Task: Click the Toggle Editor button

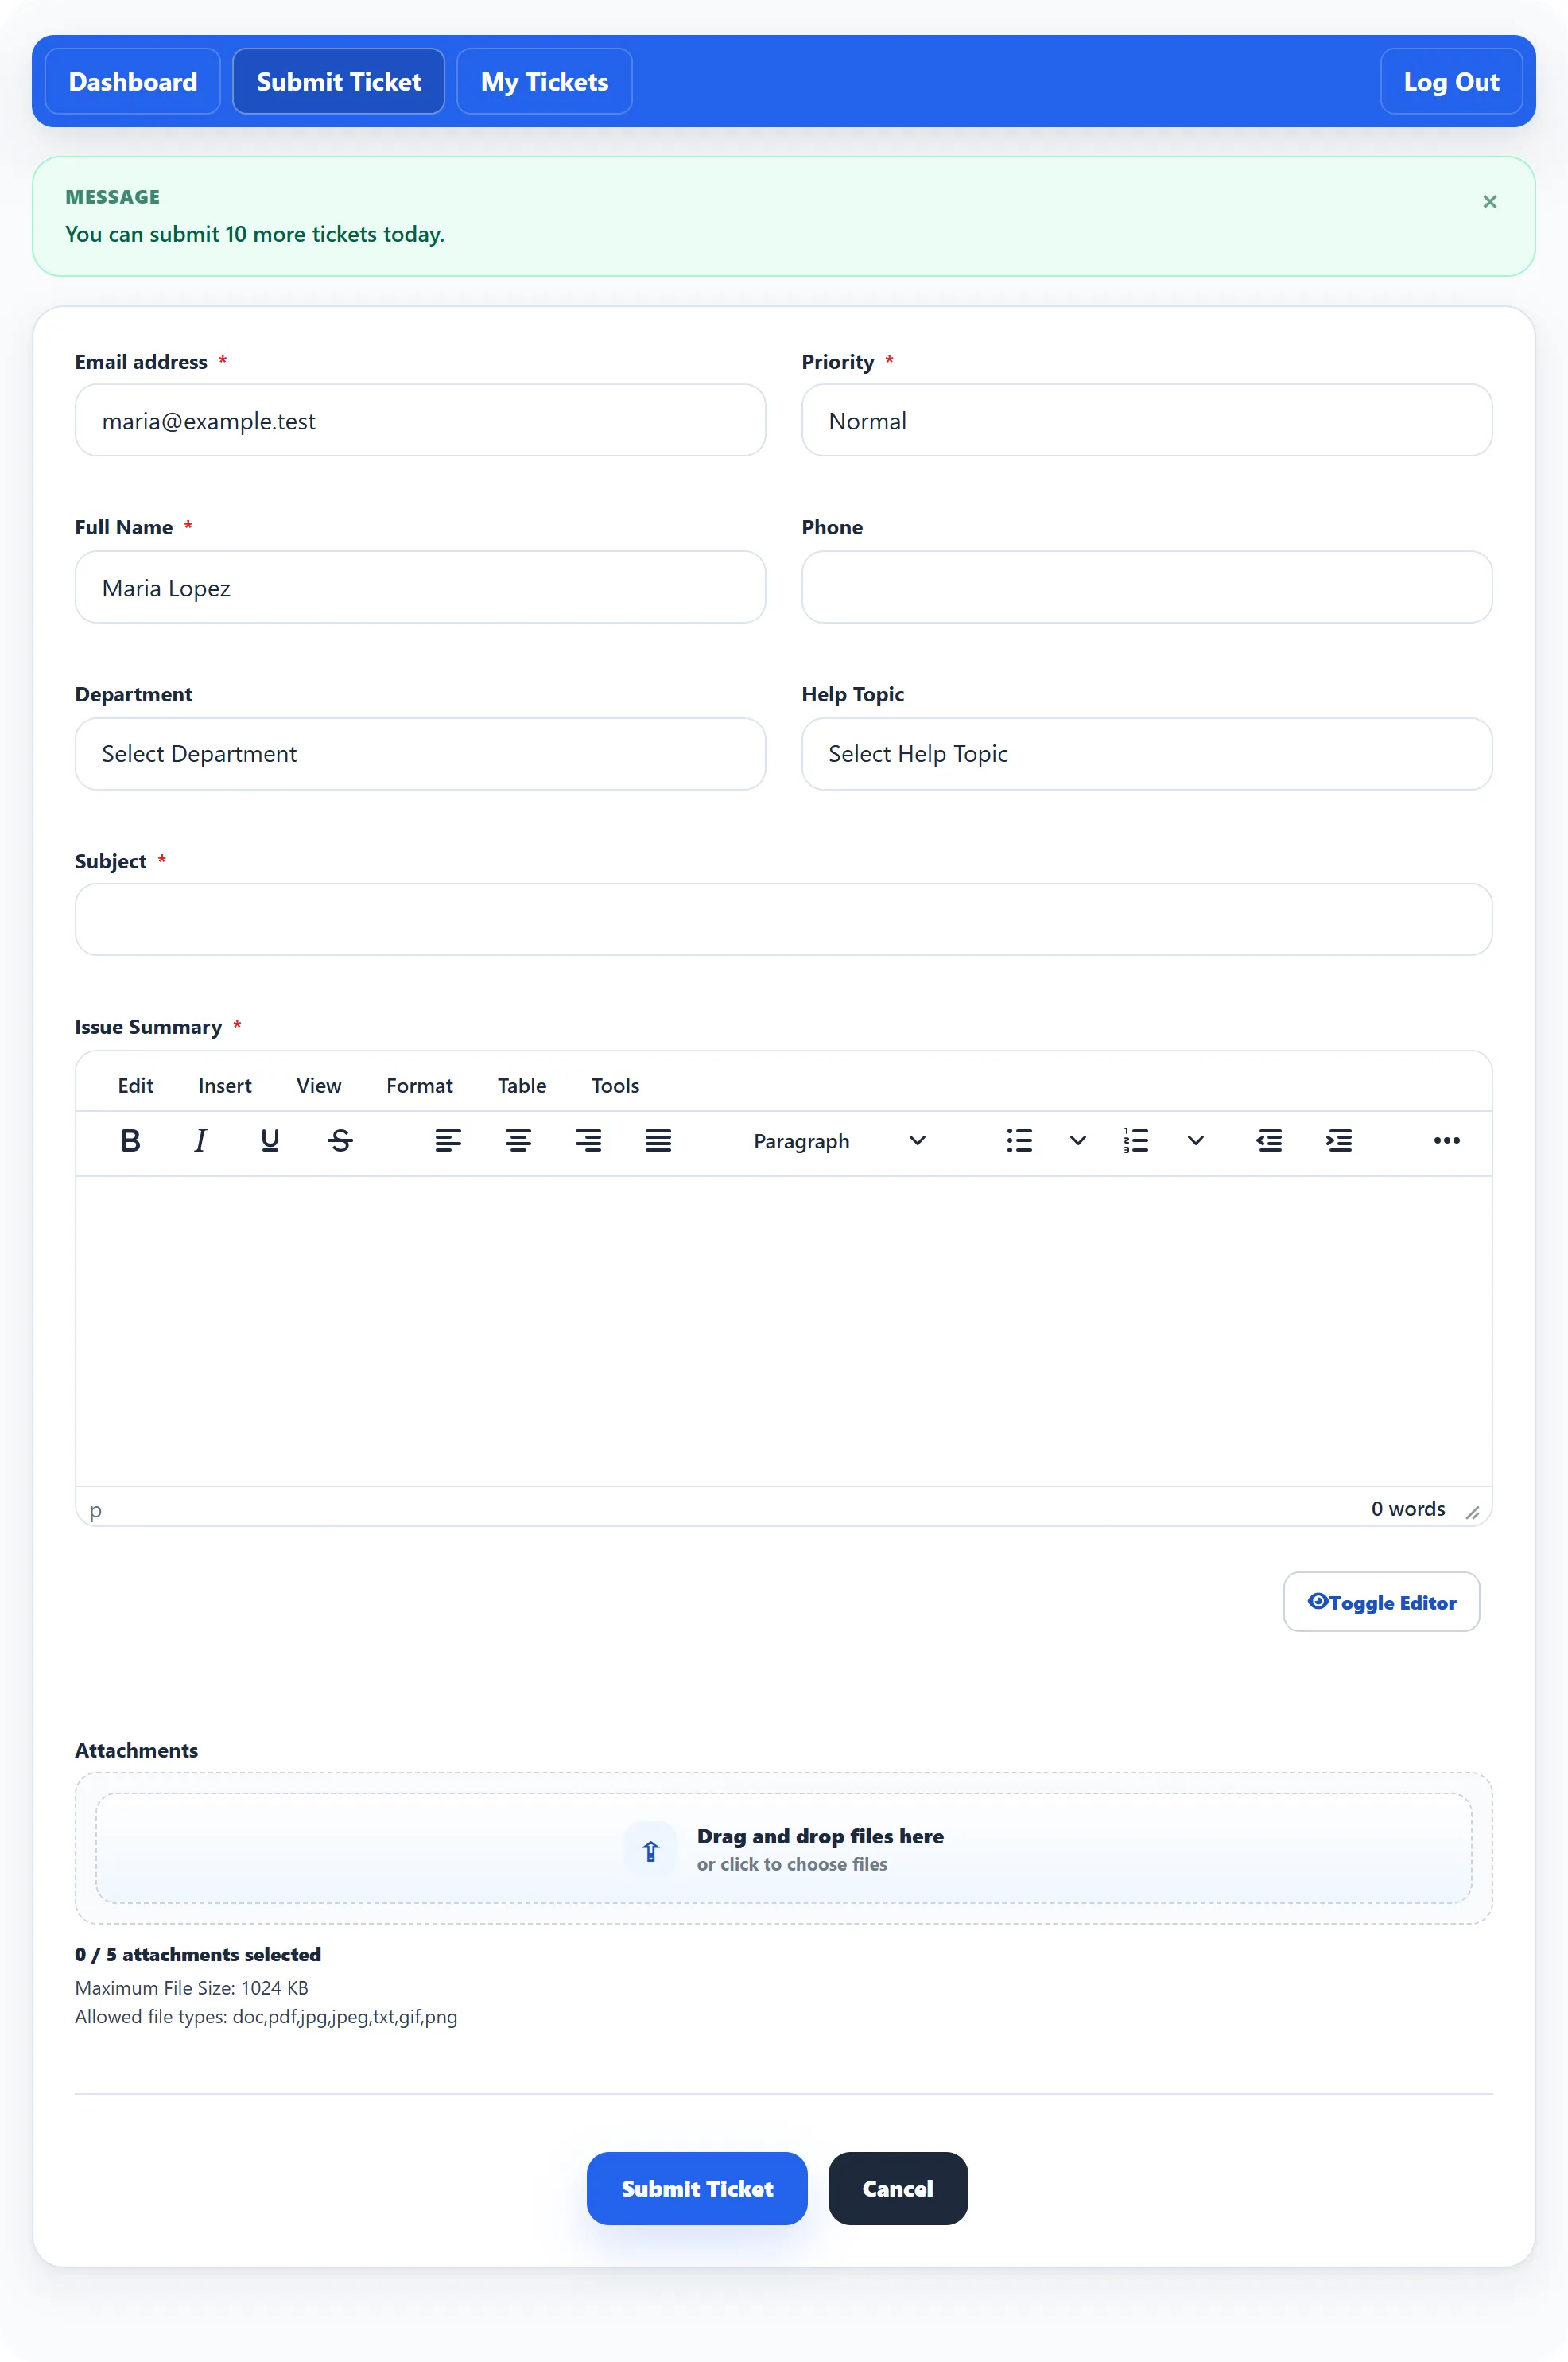Action: [x=1381, y=1602]
